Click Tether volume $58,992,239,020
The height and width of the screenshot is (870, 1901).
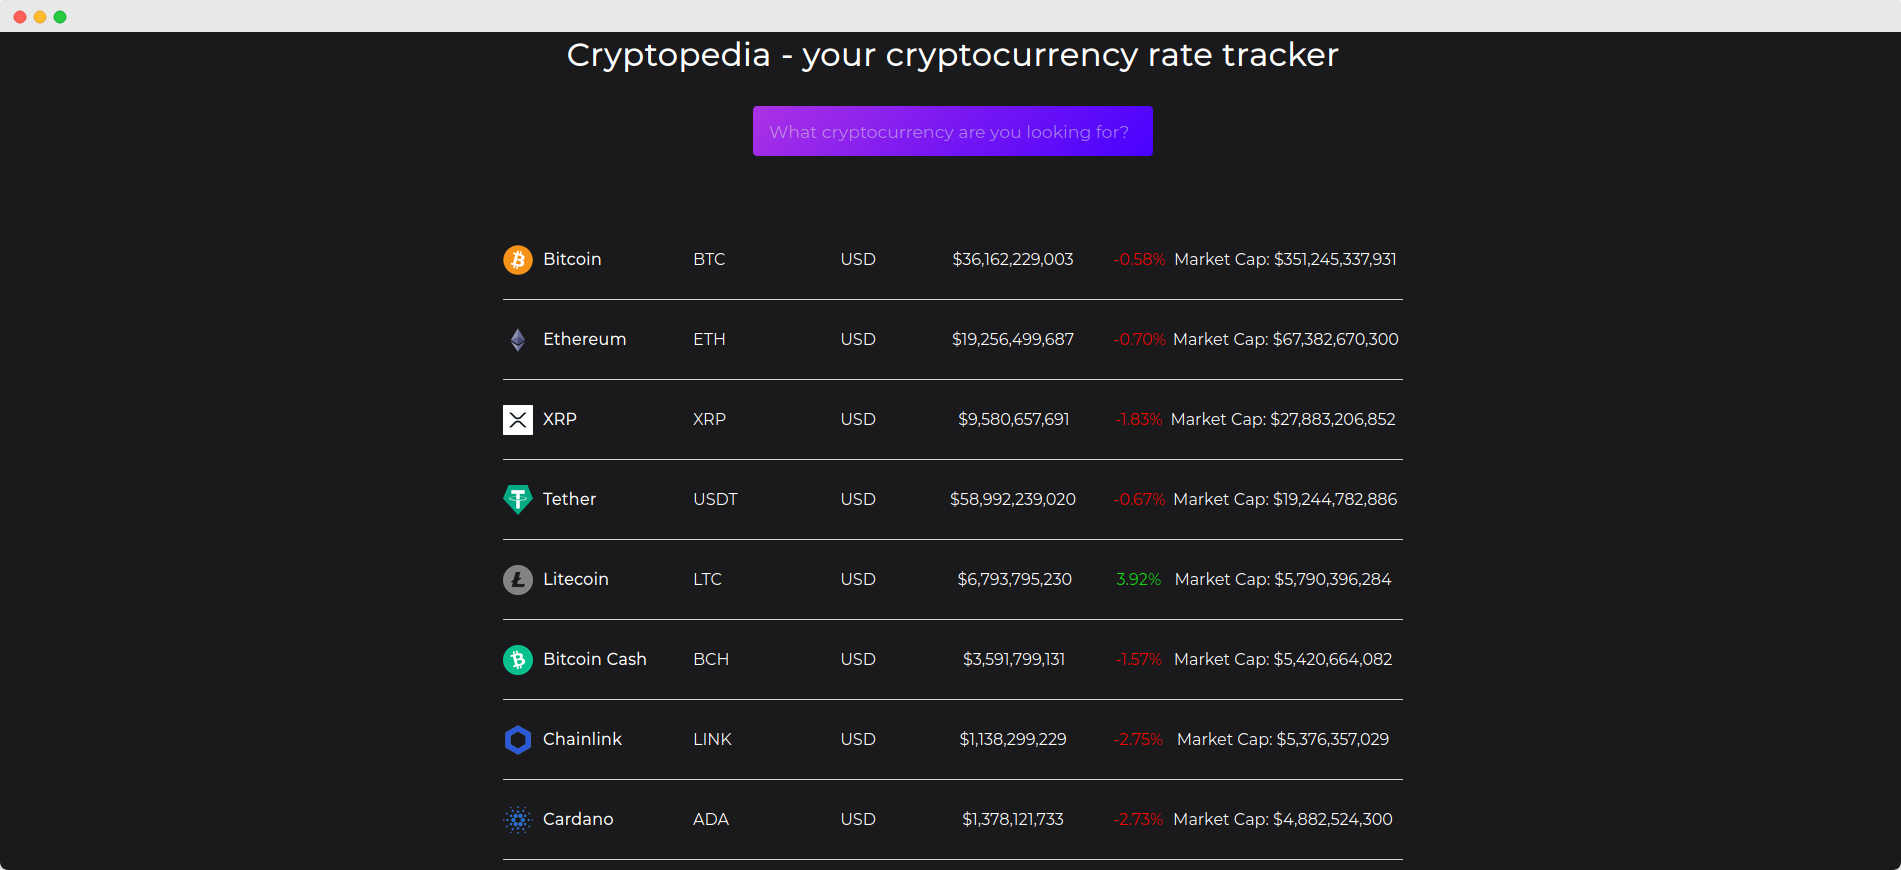click(x=1013, y=499)
